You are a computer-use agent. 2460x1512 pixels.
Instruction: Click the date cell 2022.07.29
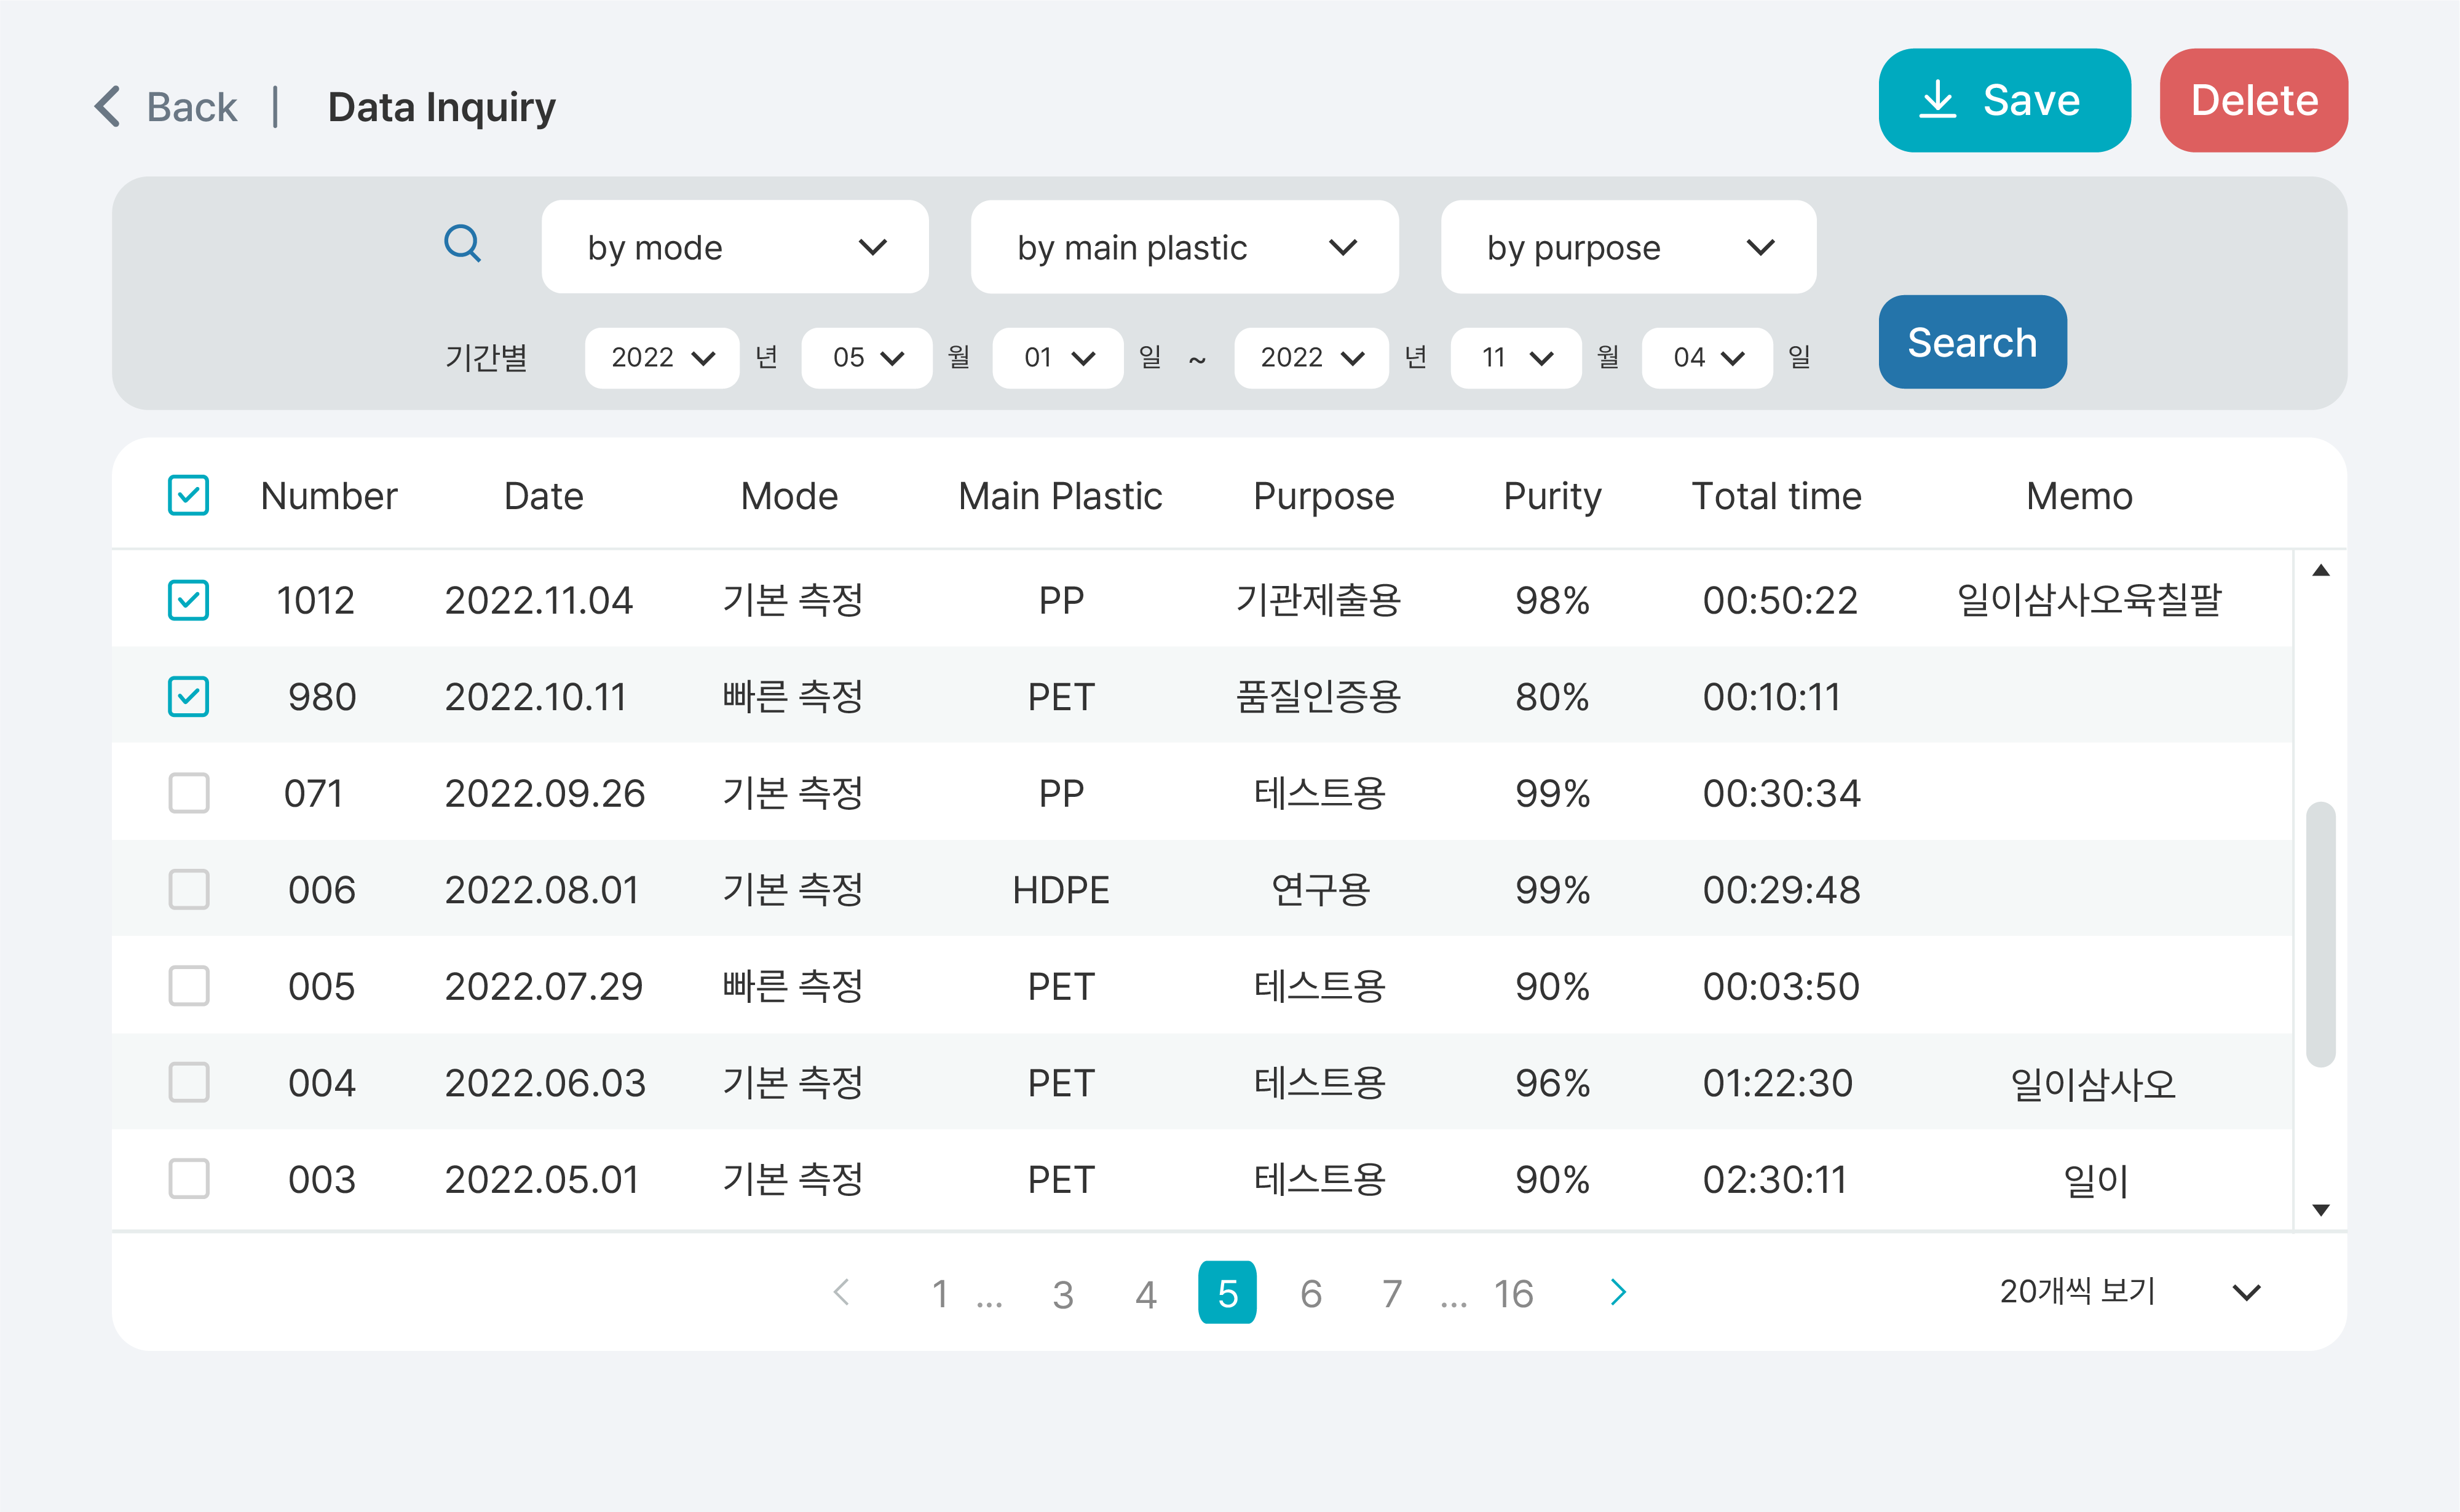[544, 986]
